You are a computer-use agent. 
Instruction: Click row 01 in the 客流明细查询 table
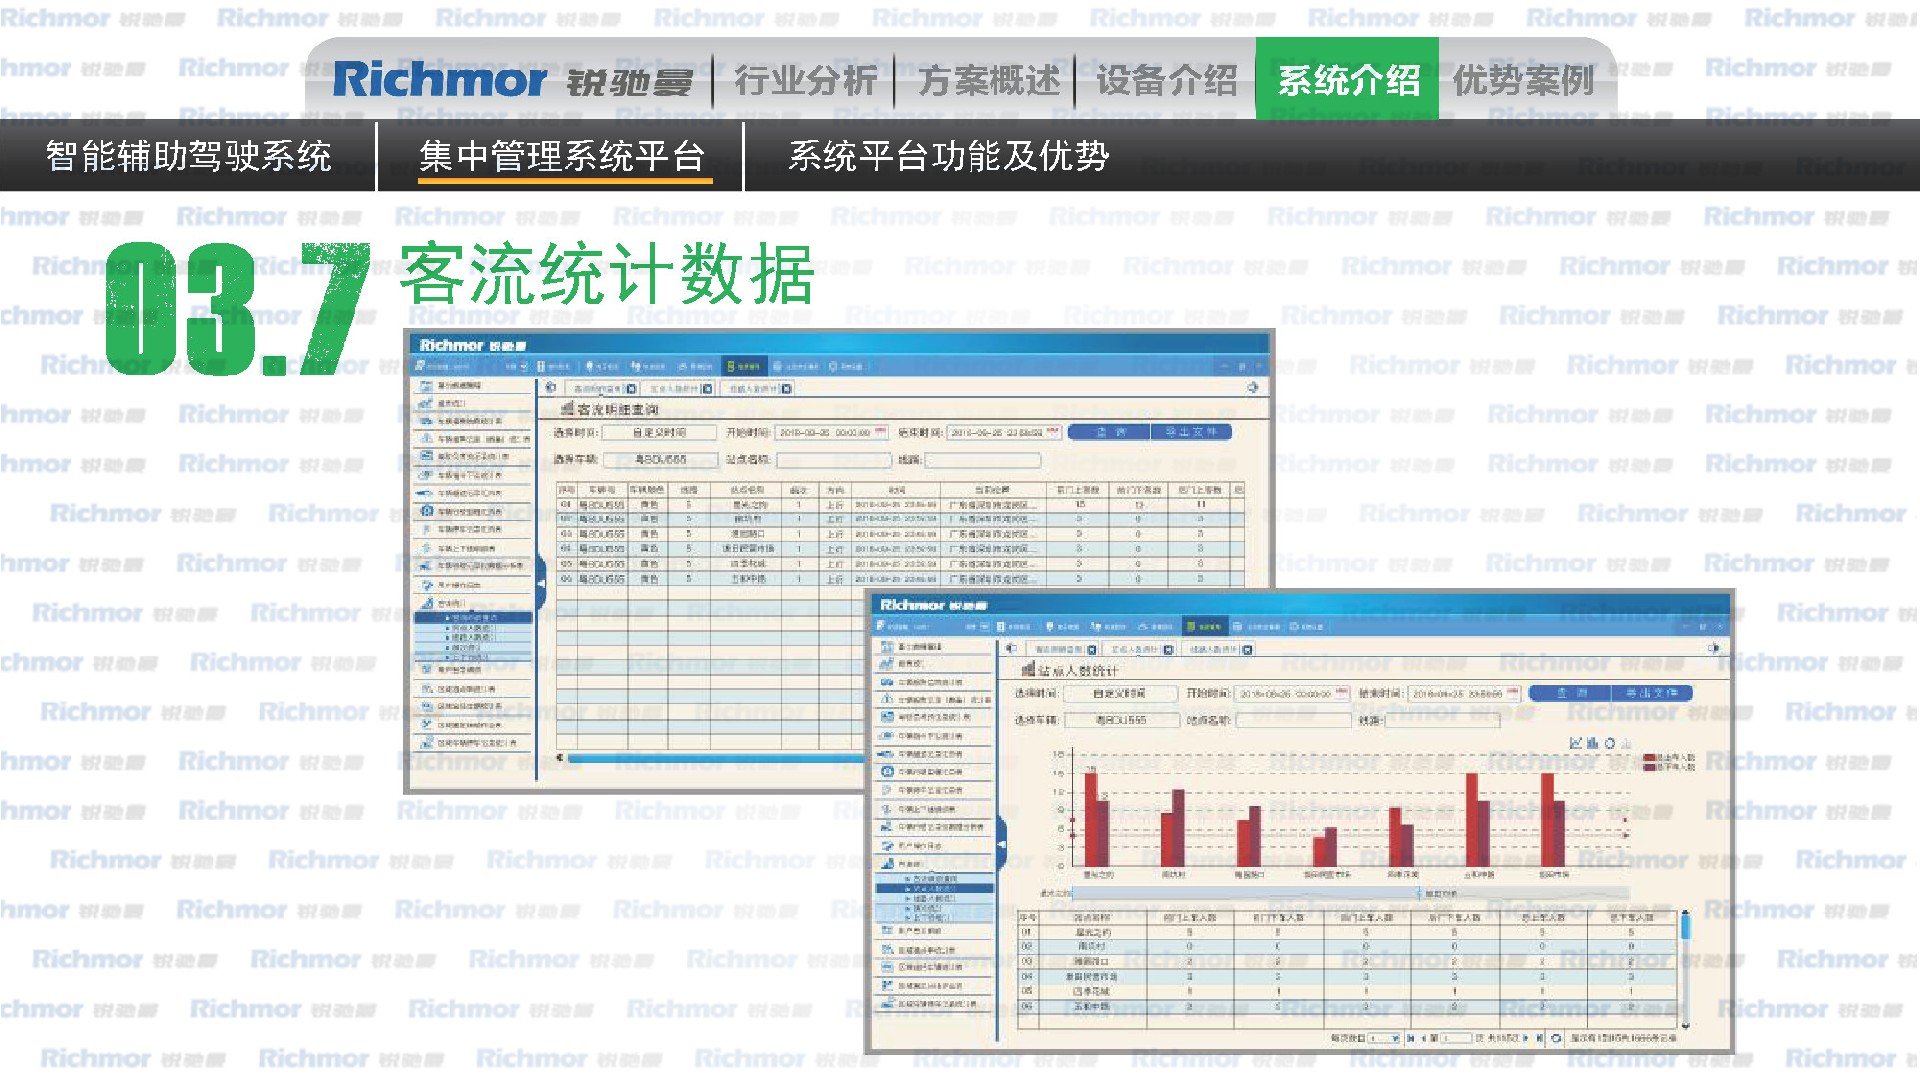point(900,505)
